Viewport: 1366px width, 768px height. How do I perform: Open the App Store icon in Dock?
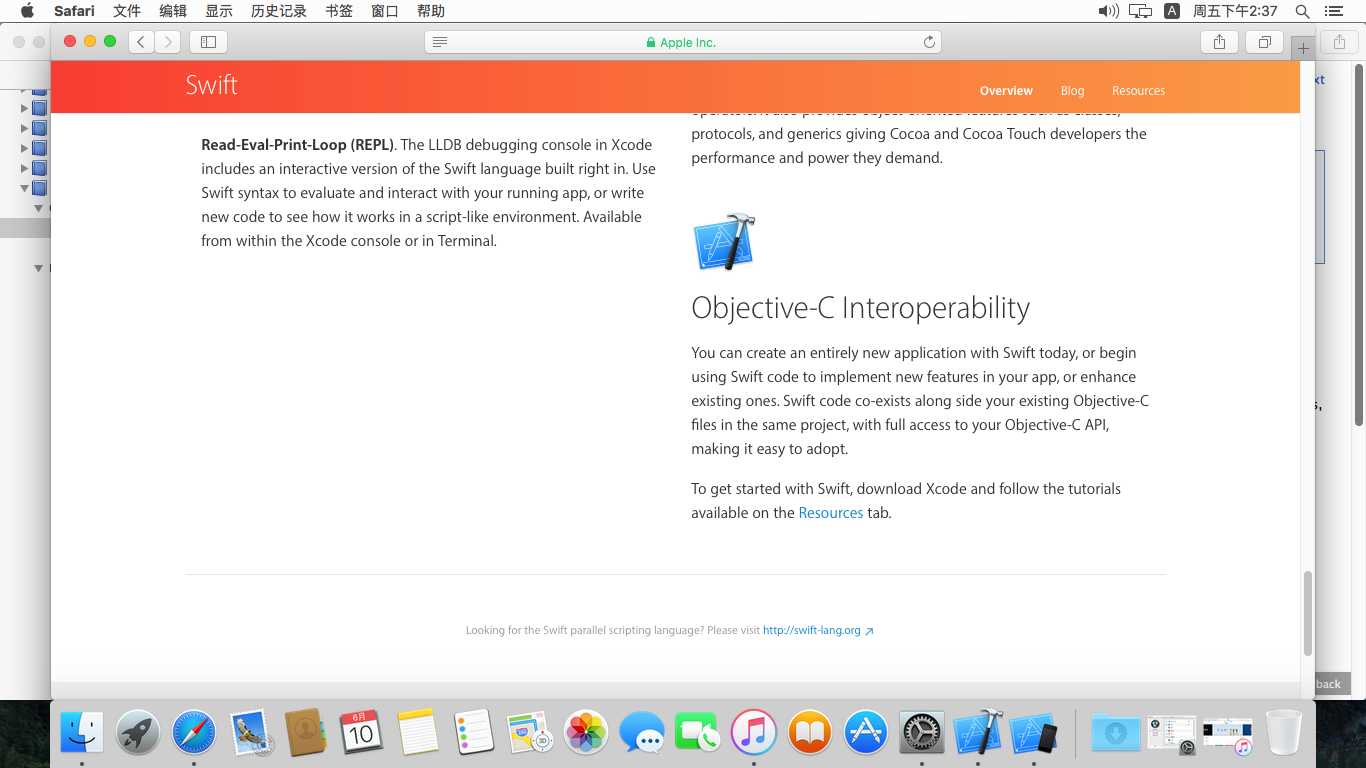866,733
